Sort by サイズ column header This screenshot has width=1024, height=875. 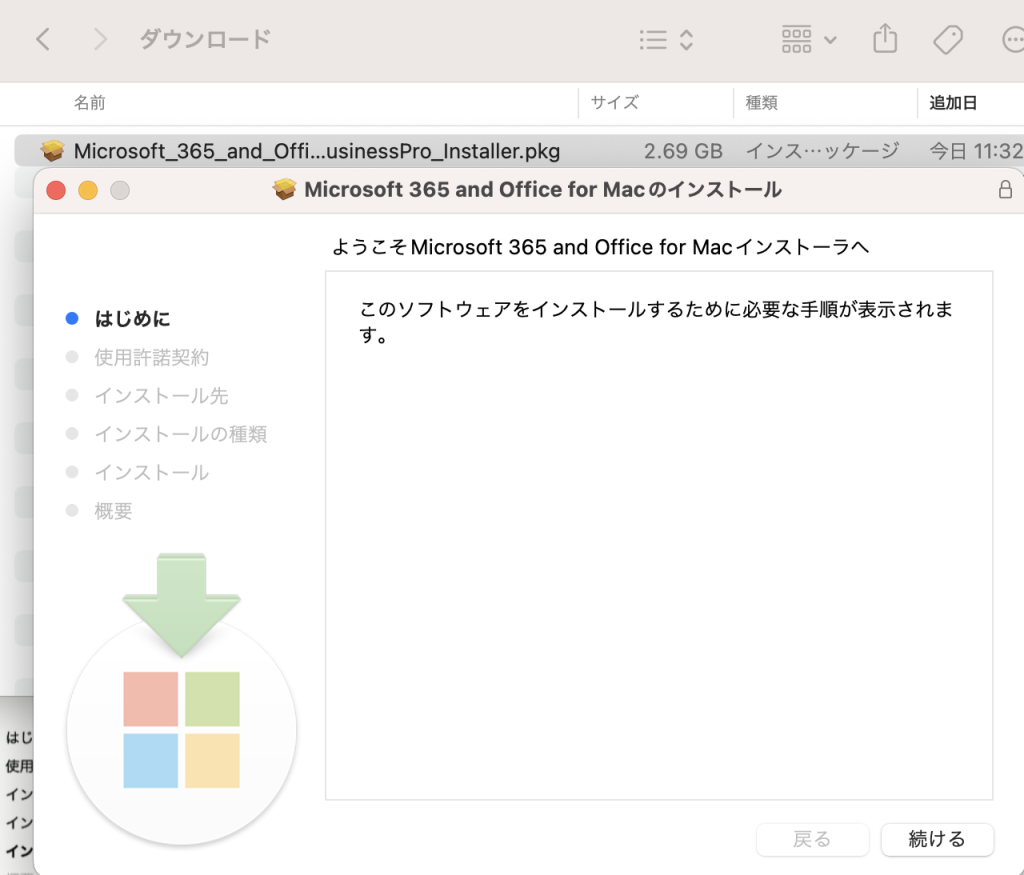coord(614,102)
